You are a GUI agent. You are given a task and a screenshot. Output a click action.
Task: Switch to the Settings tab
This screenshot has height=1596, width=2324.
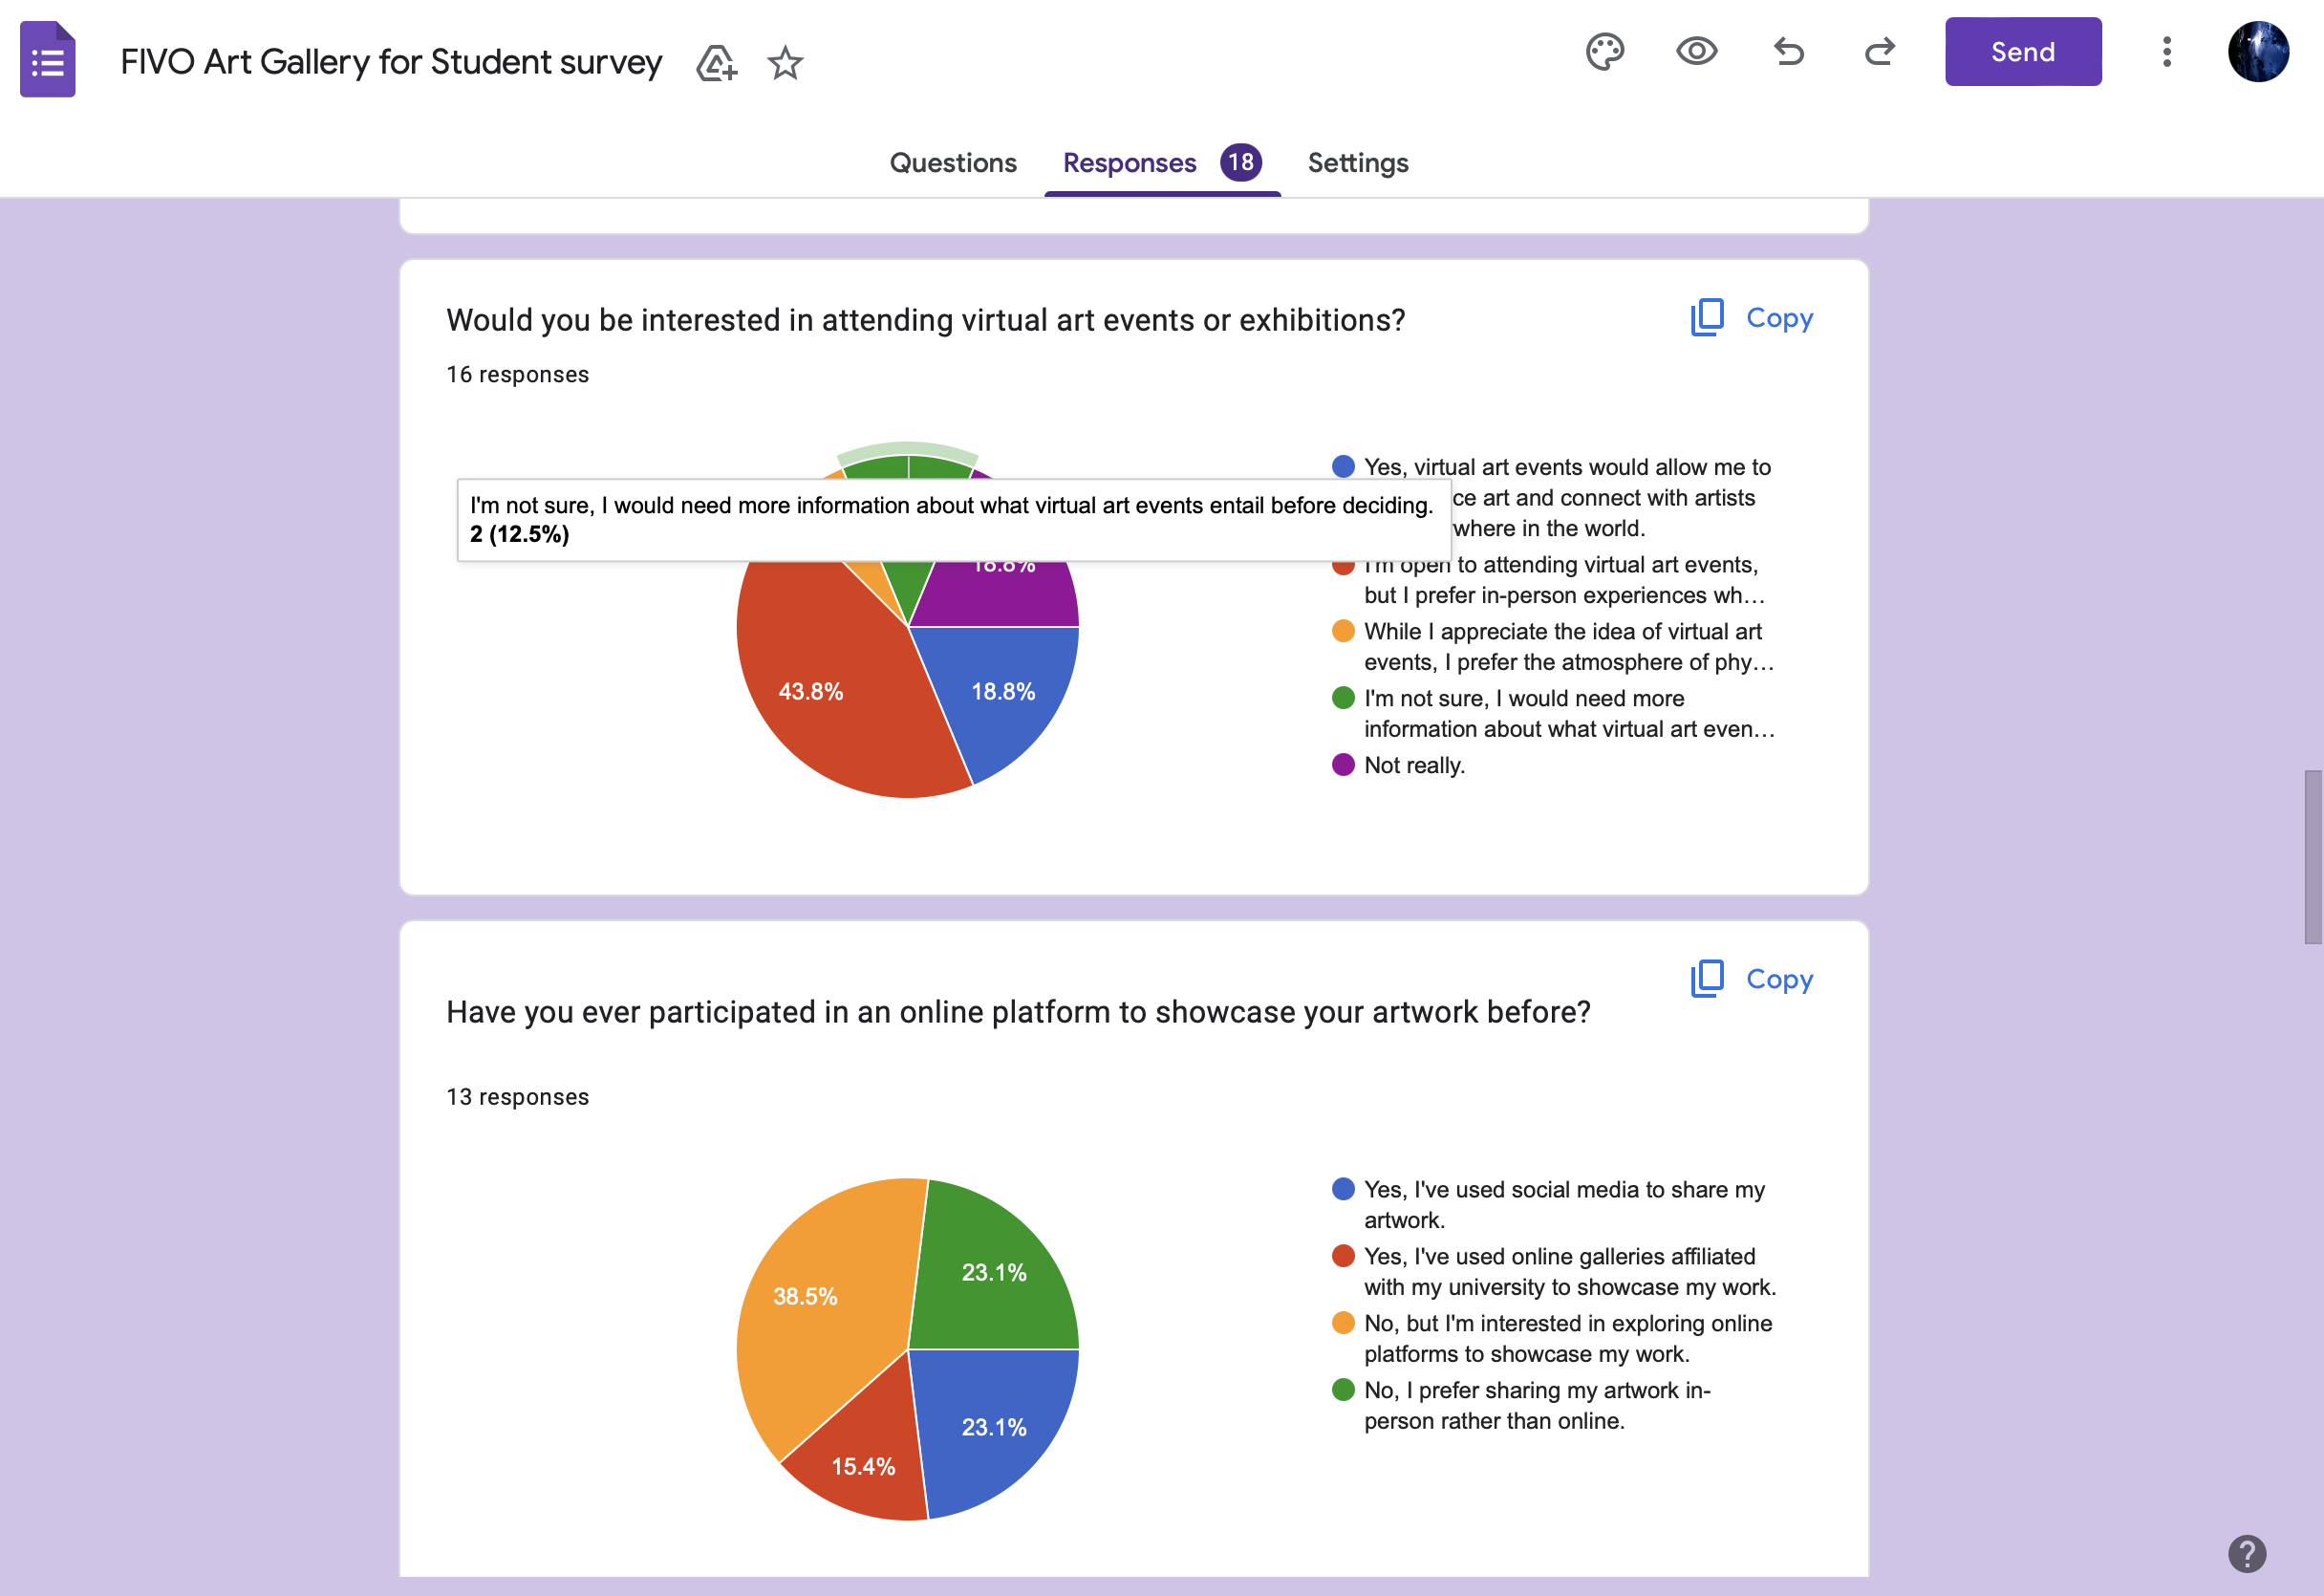point(1357,163)
